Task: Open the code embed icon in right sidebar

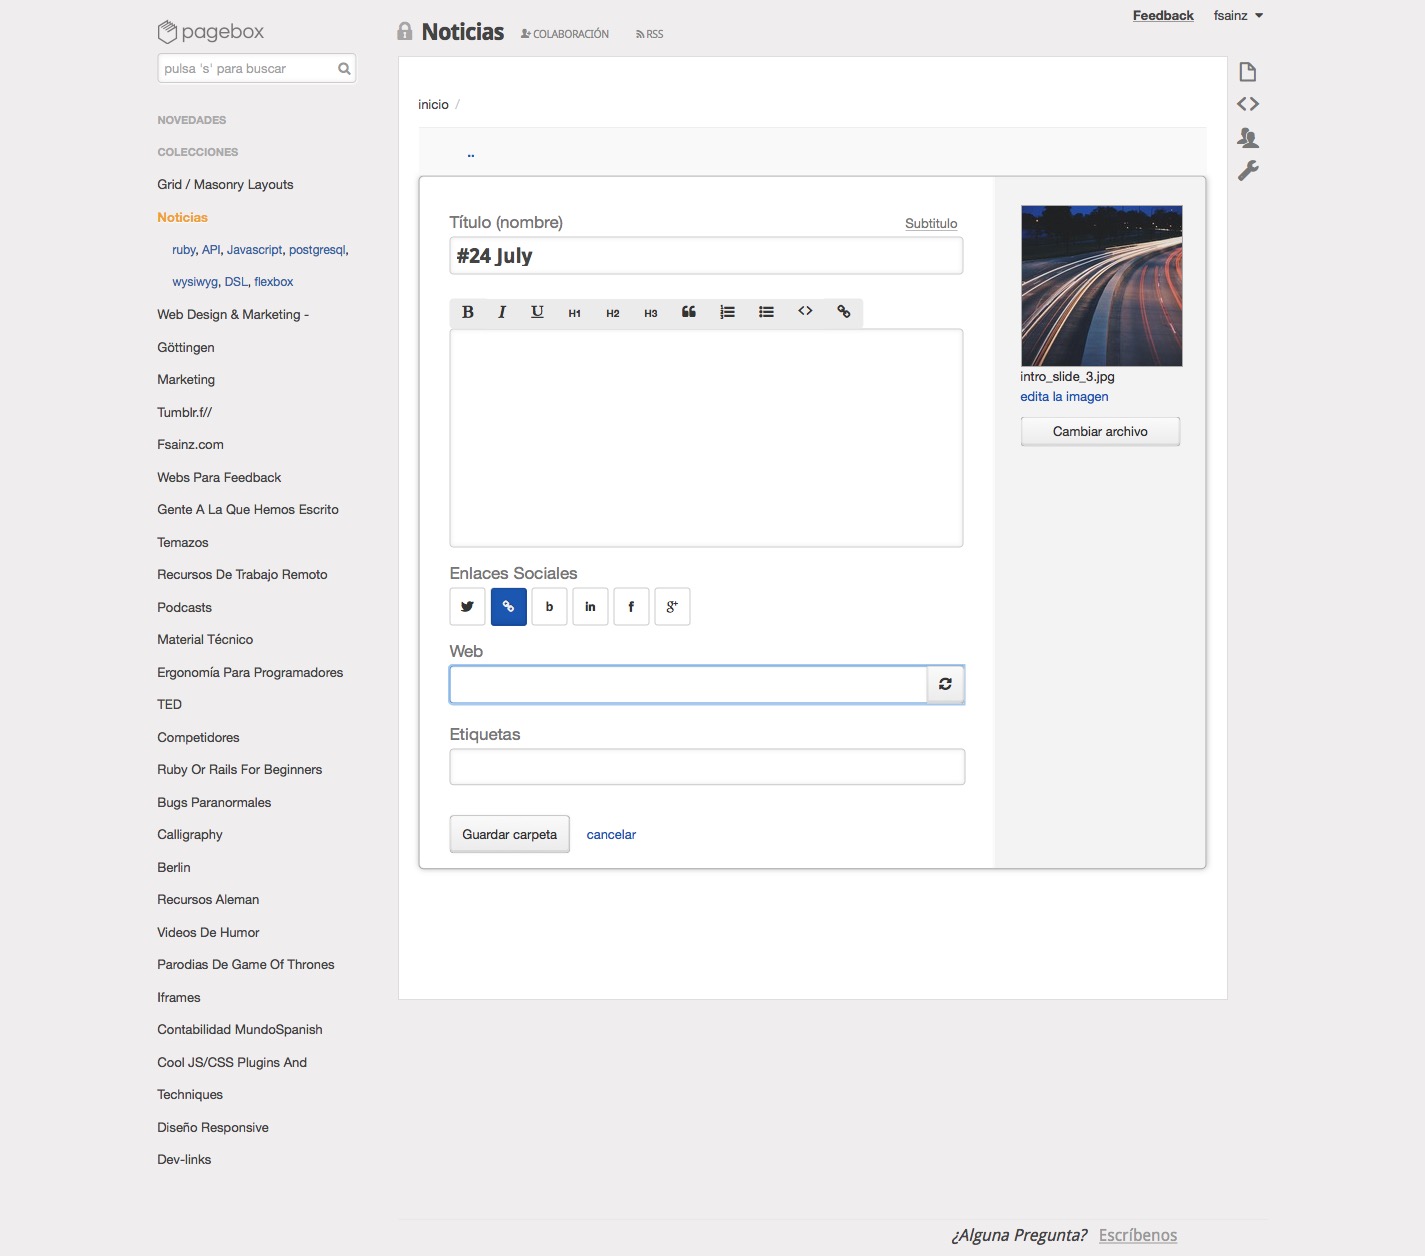Action: pos(1247,104)
